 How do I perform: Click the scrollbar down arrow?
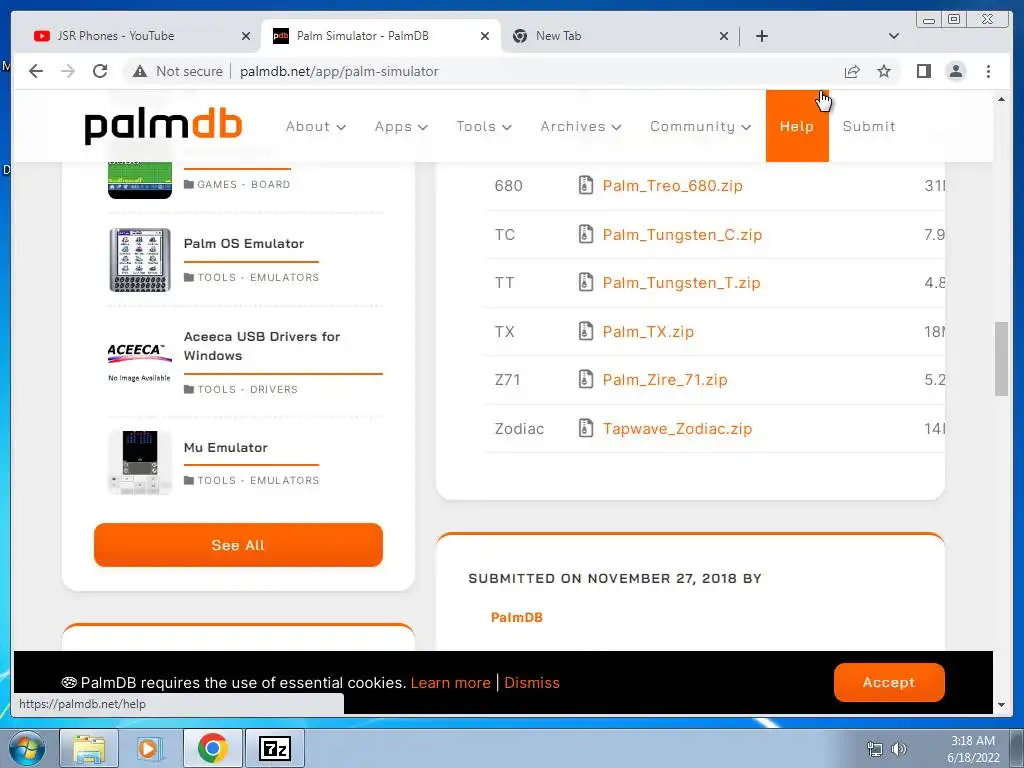[1001, 705]
